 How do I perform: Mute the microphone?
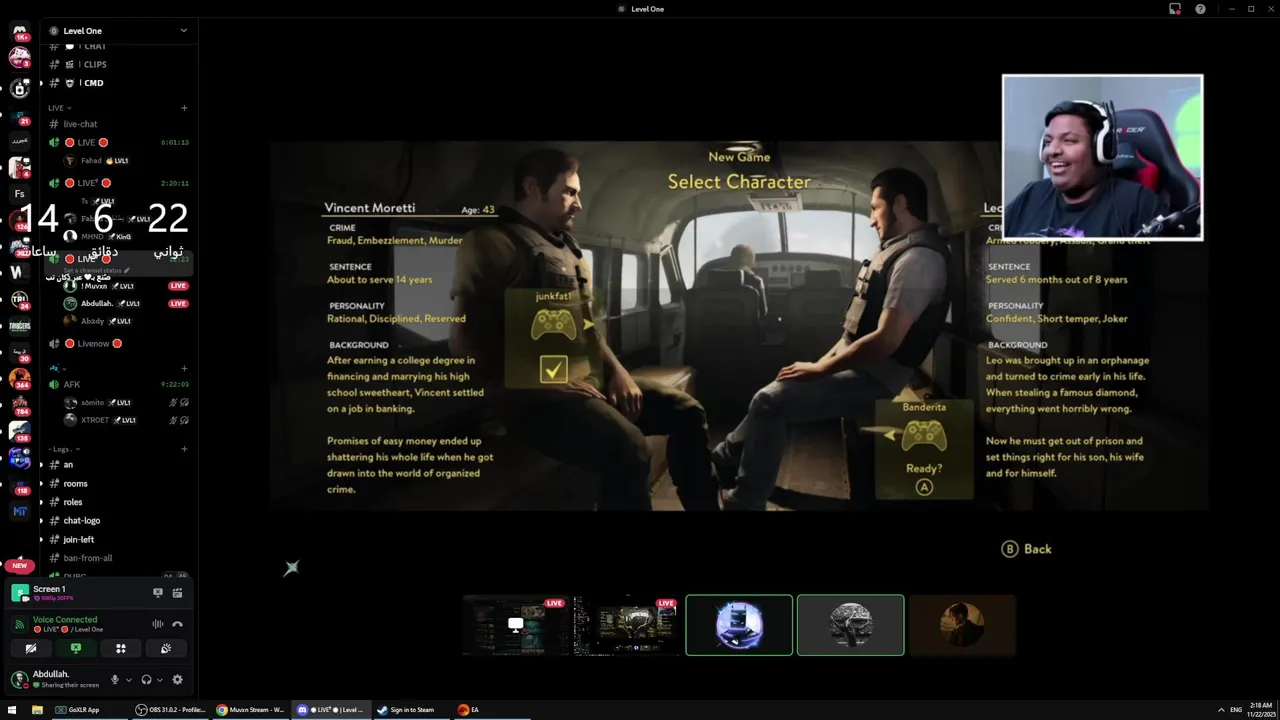tap(115, 680)
